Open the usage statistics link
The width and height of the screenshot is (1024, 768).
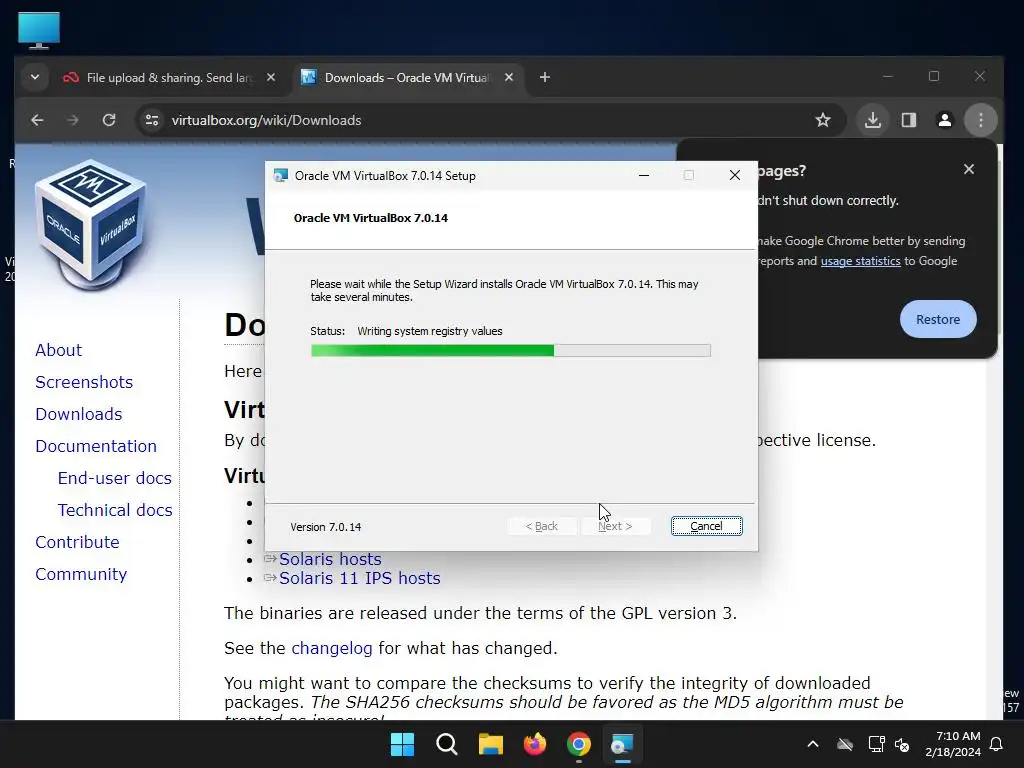[x=860, y=261]
